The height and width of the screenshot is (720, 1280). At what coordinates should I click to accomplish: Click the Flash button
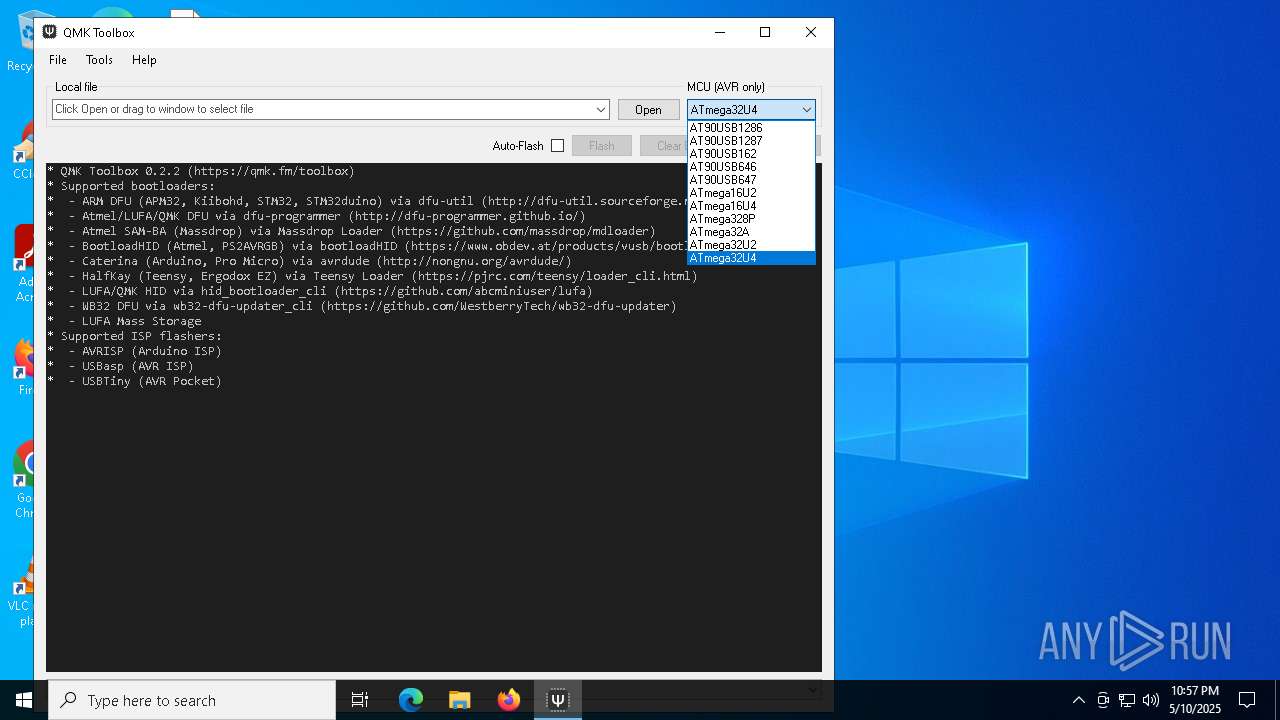pyautogui.click(x=602, y=145)
